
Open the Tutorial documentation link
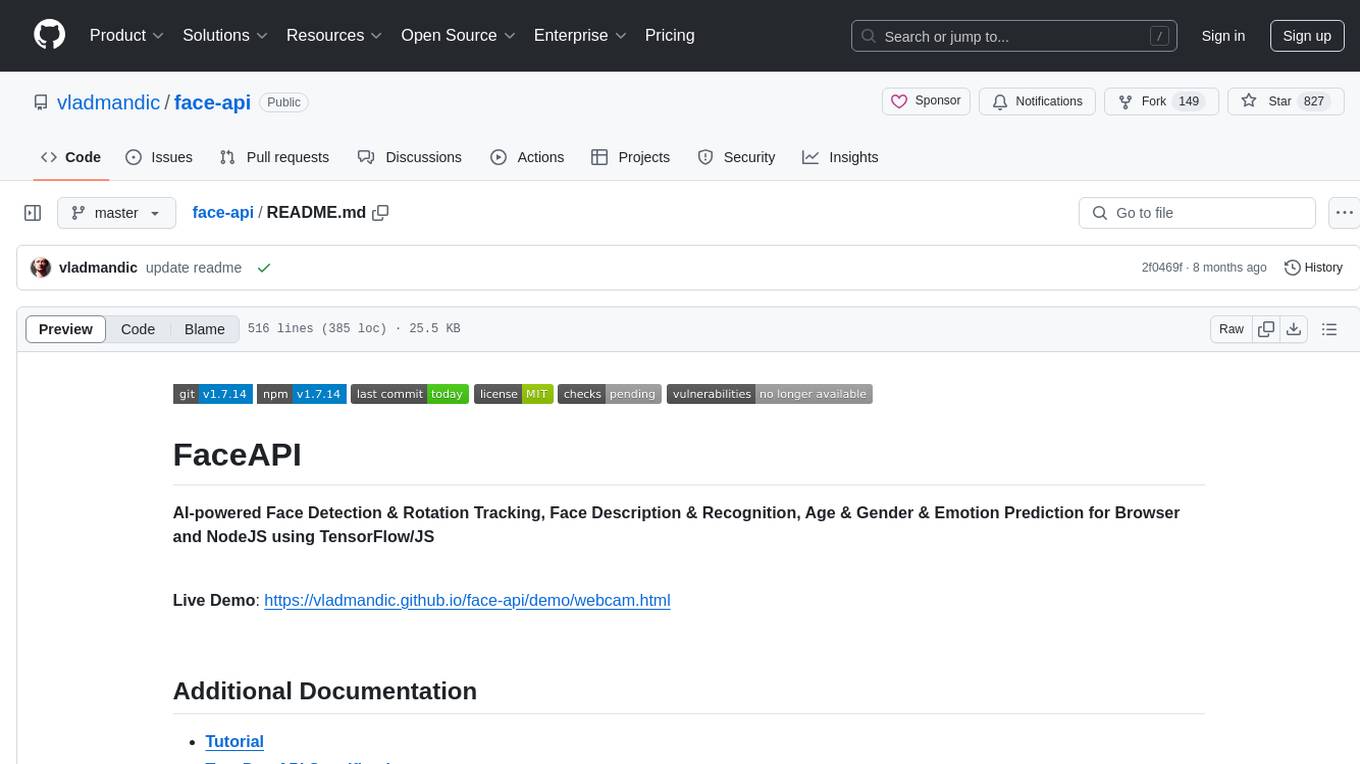point(234,741)
